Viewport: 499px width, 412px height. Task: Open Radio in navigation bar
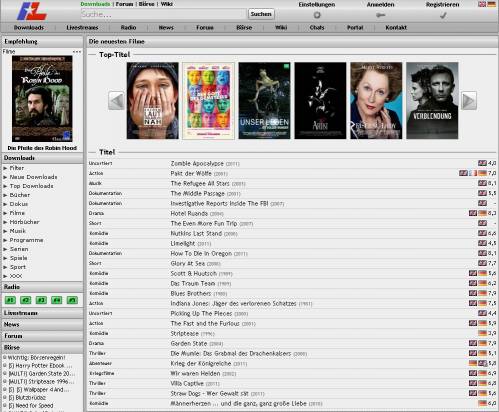(x=128, y=28)
